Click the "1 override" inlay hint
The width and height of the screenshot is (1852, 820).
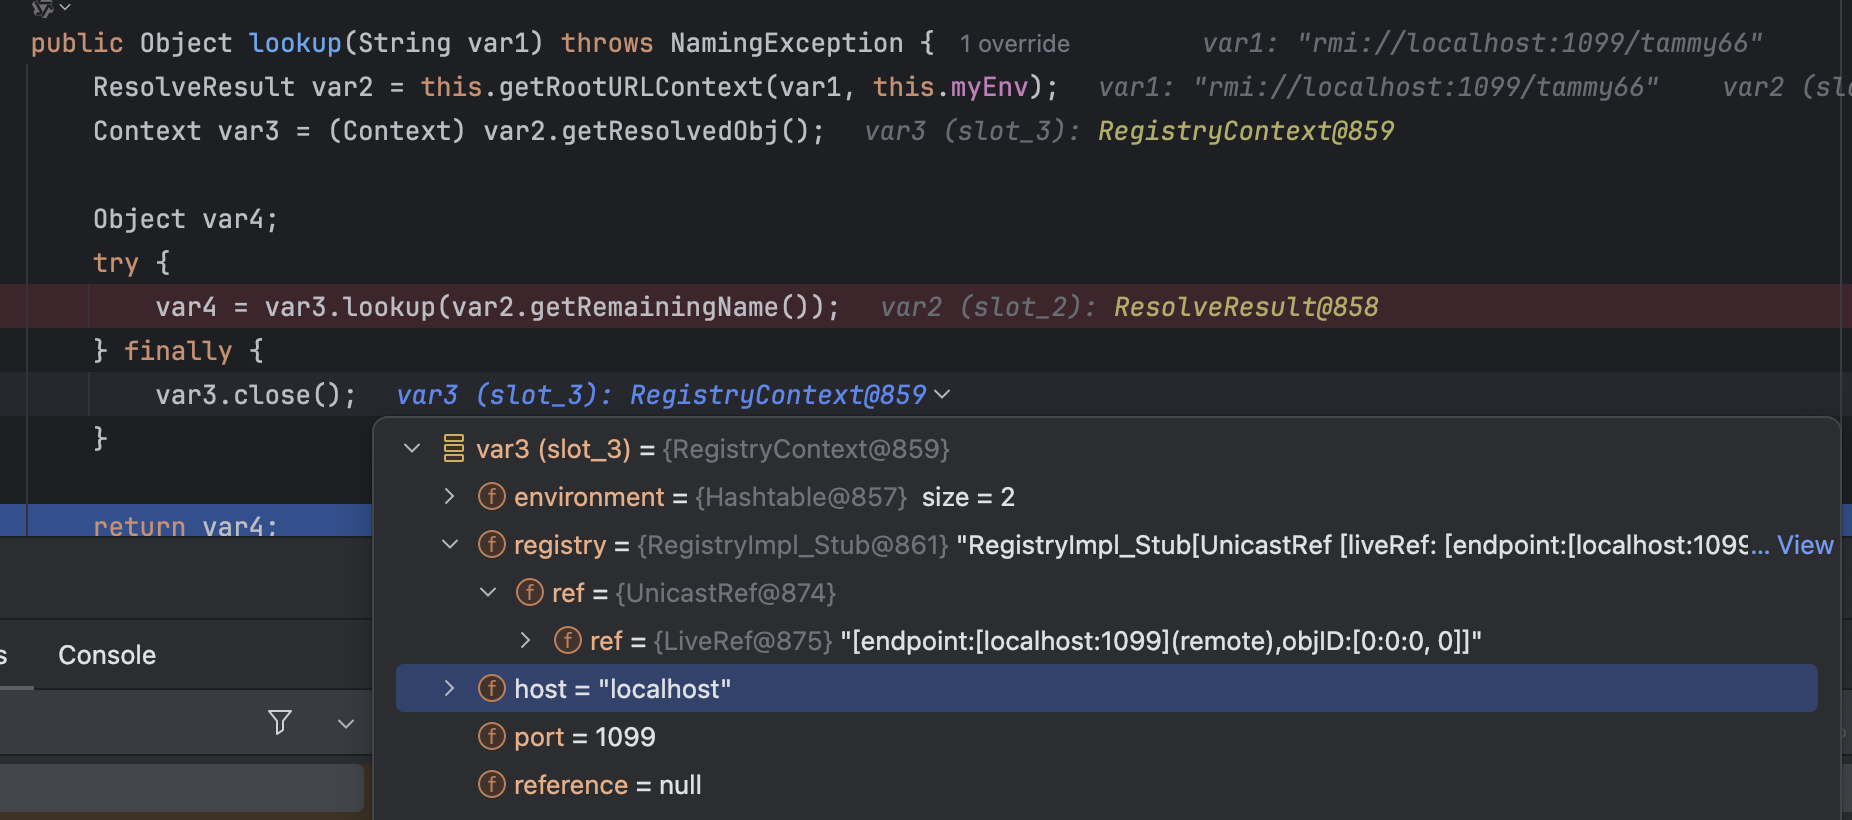(1014, 44)
